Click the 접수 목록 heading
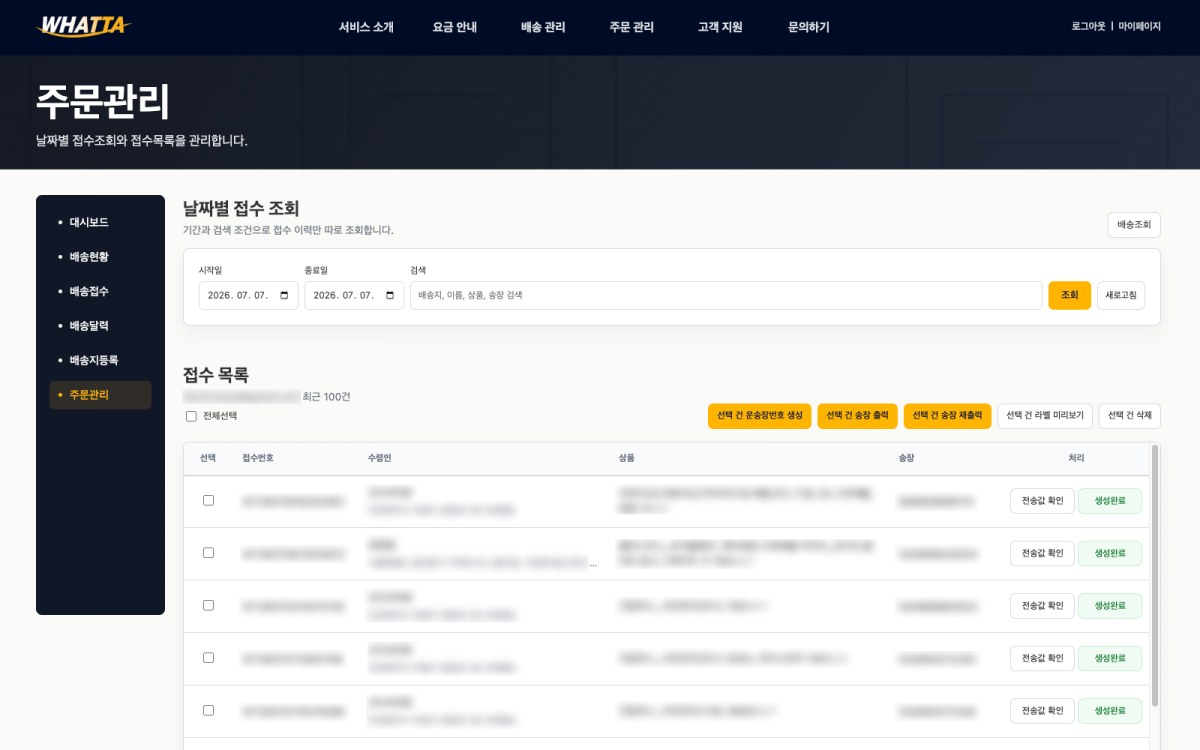Image resolution: width=1200 pixels, height=750 pixels. click(216, 375)
